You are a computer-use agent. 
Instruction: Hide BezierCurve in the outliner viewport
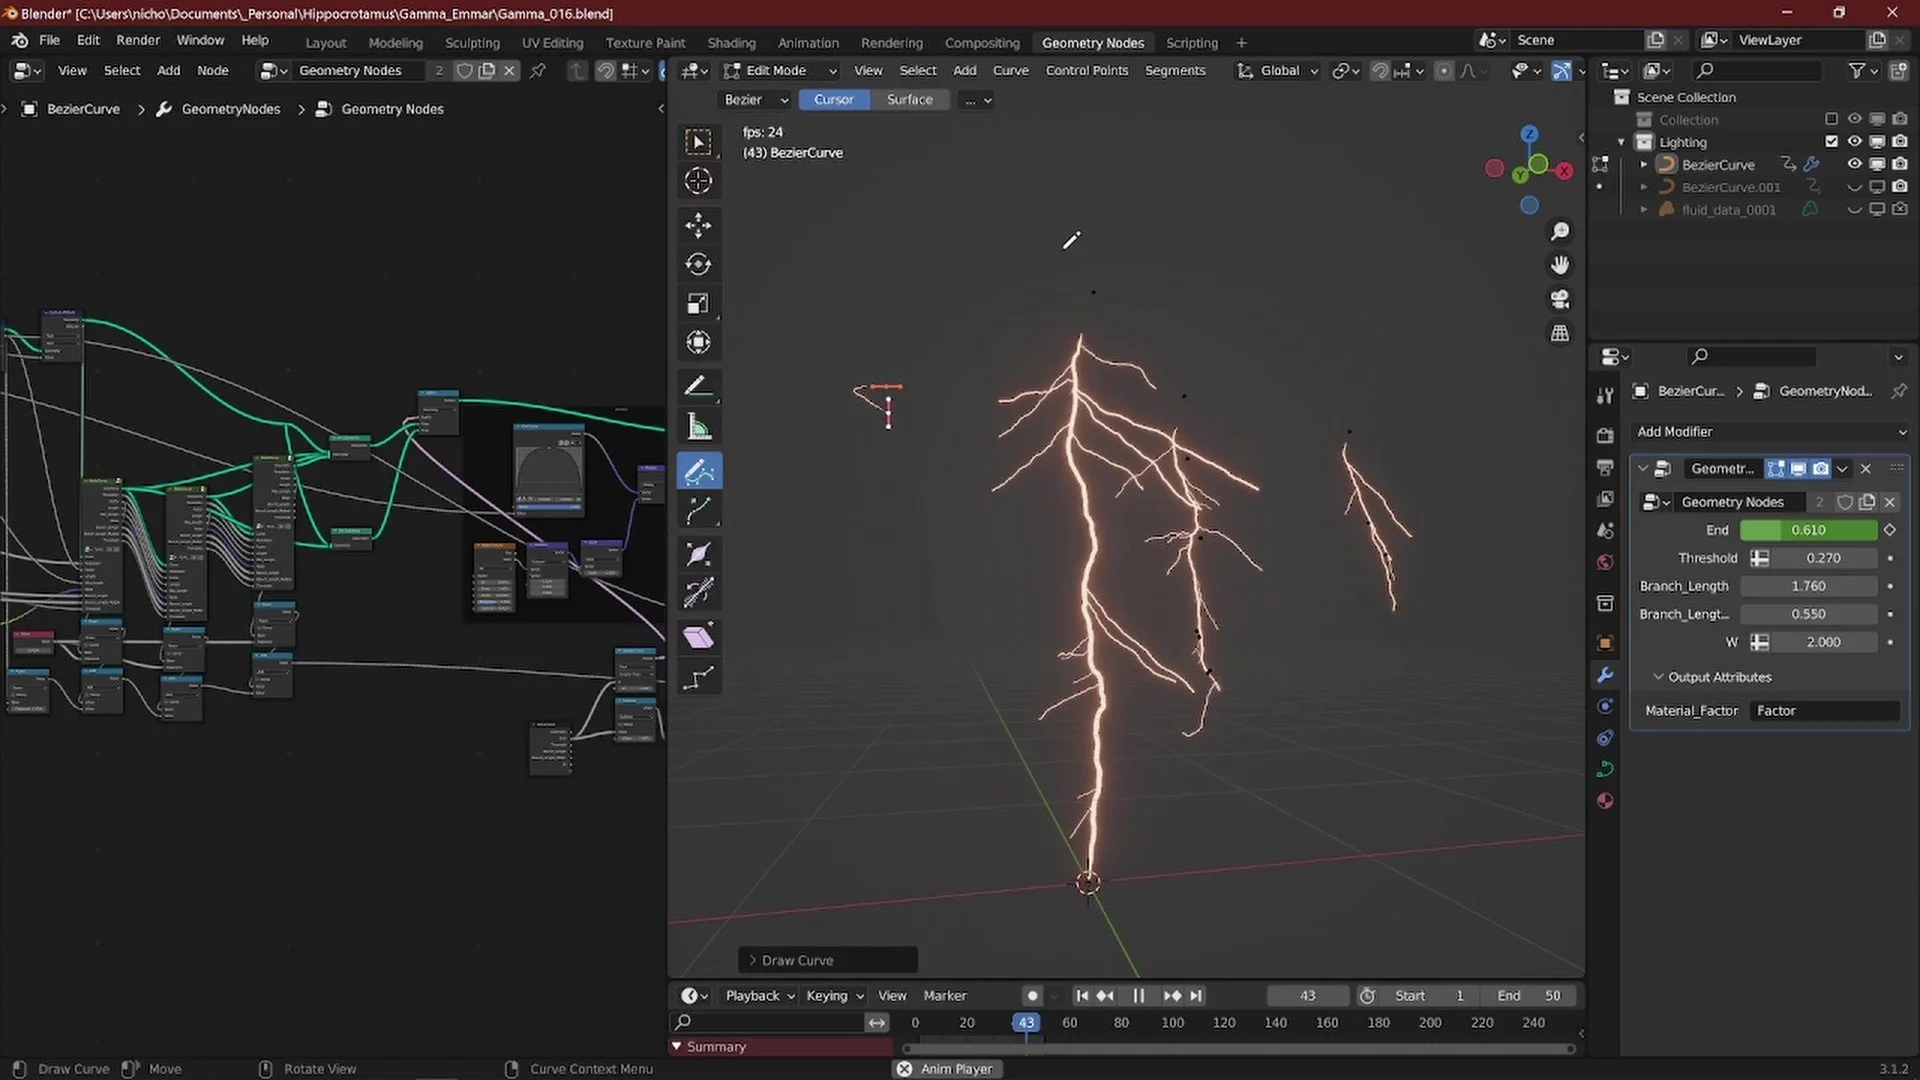tap(1854, 164)
